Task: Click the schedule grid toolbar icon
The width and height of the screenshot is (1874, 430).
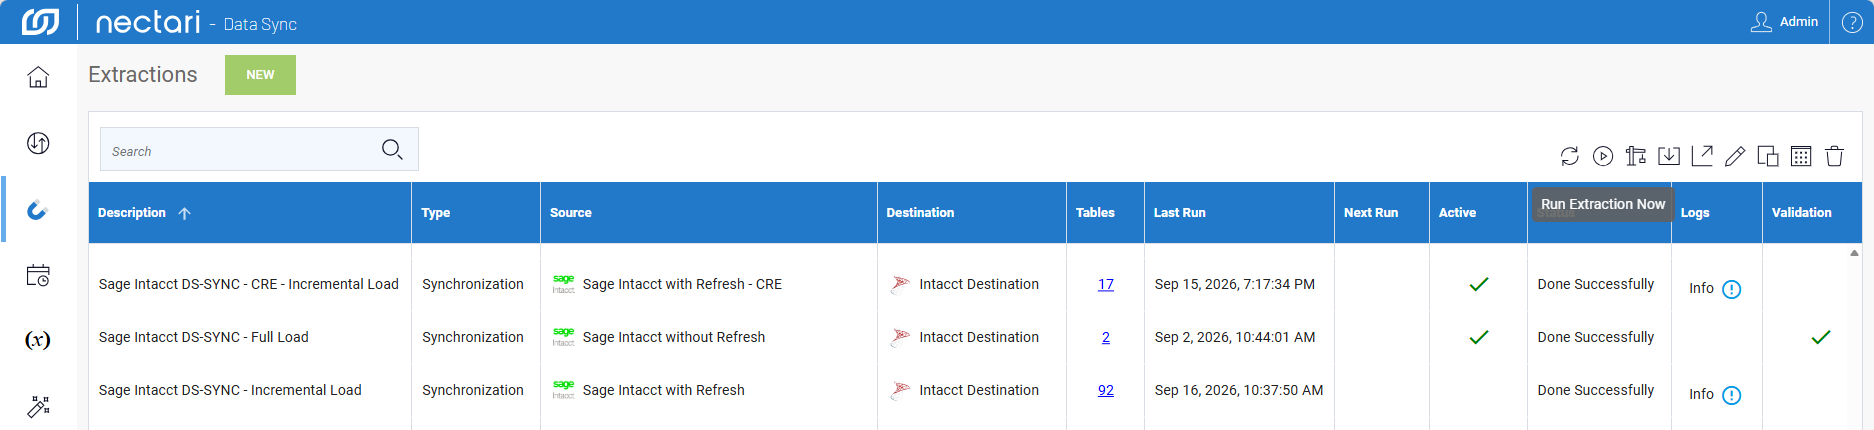Action: point(1801,156)
